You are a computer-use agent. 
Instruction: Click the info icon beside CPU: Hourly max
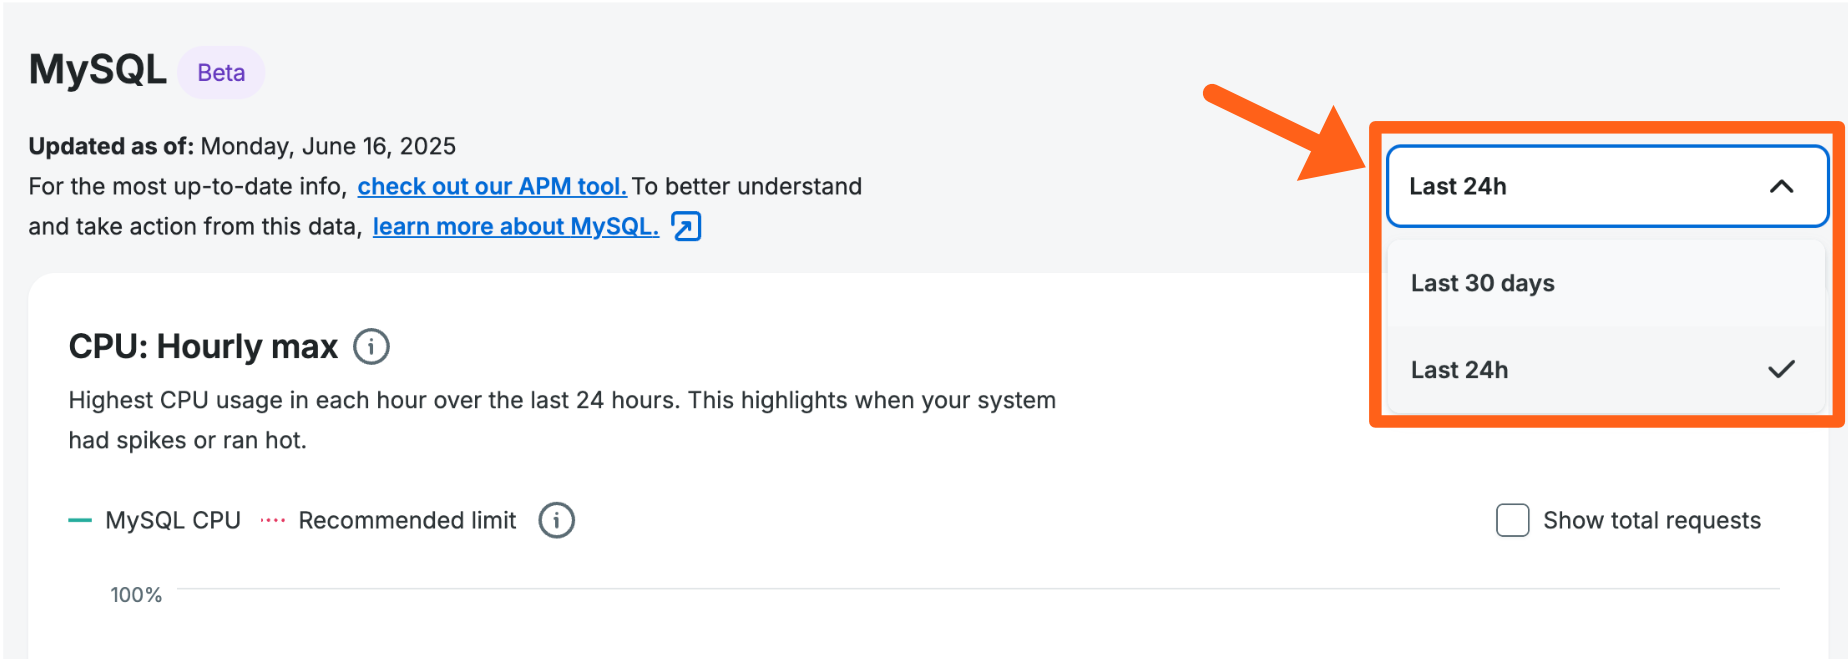coord(371,347)
